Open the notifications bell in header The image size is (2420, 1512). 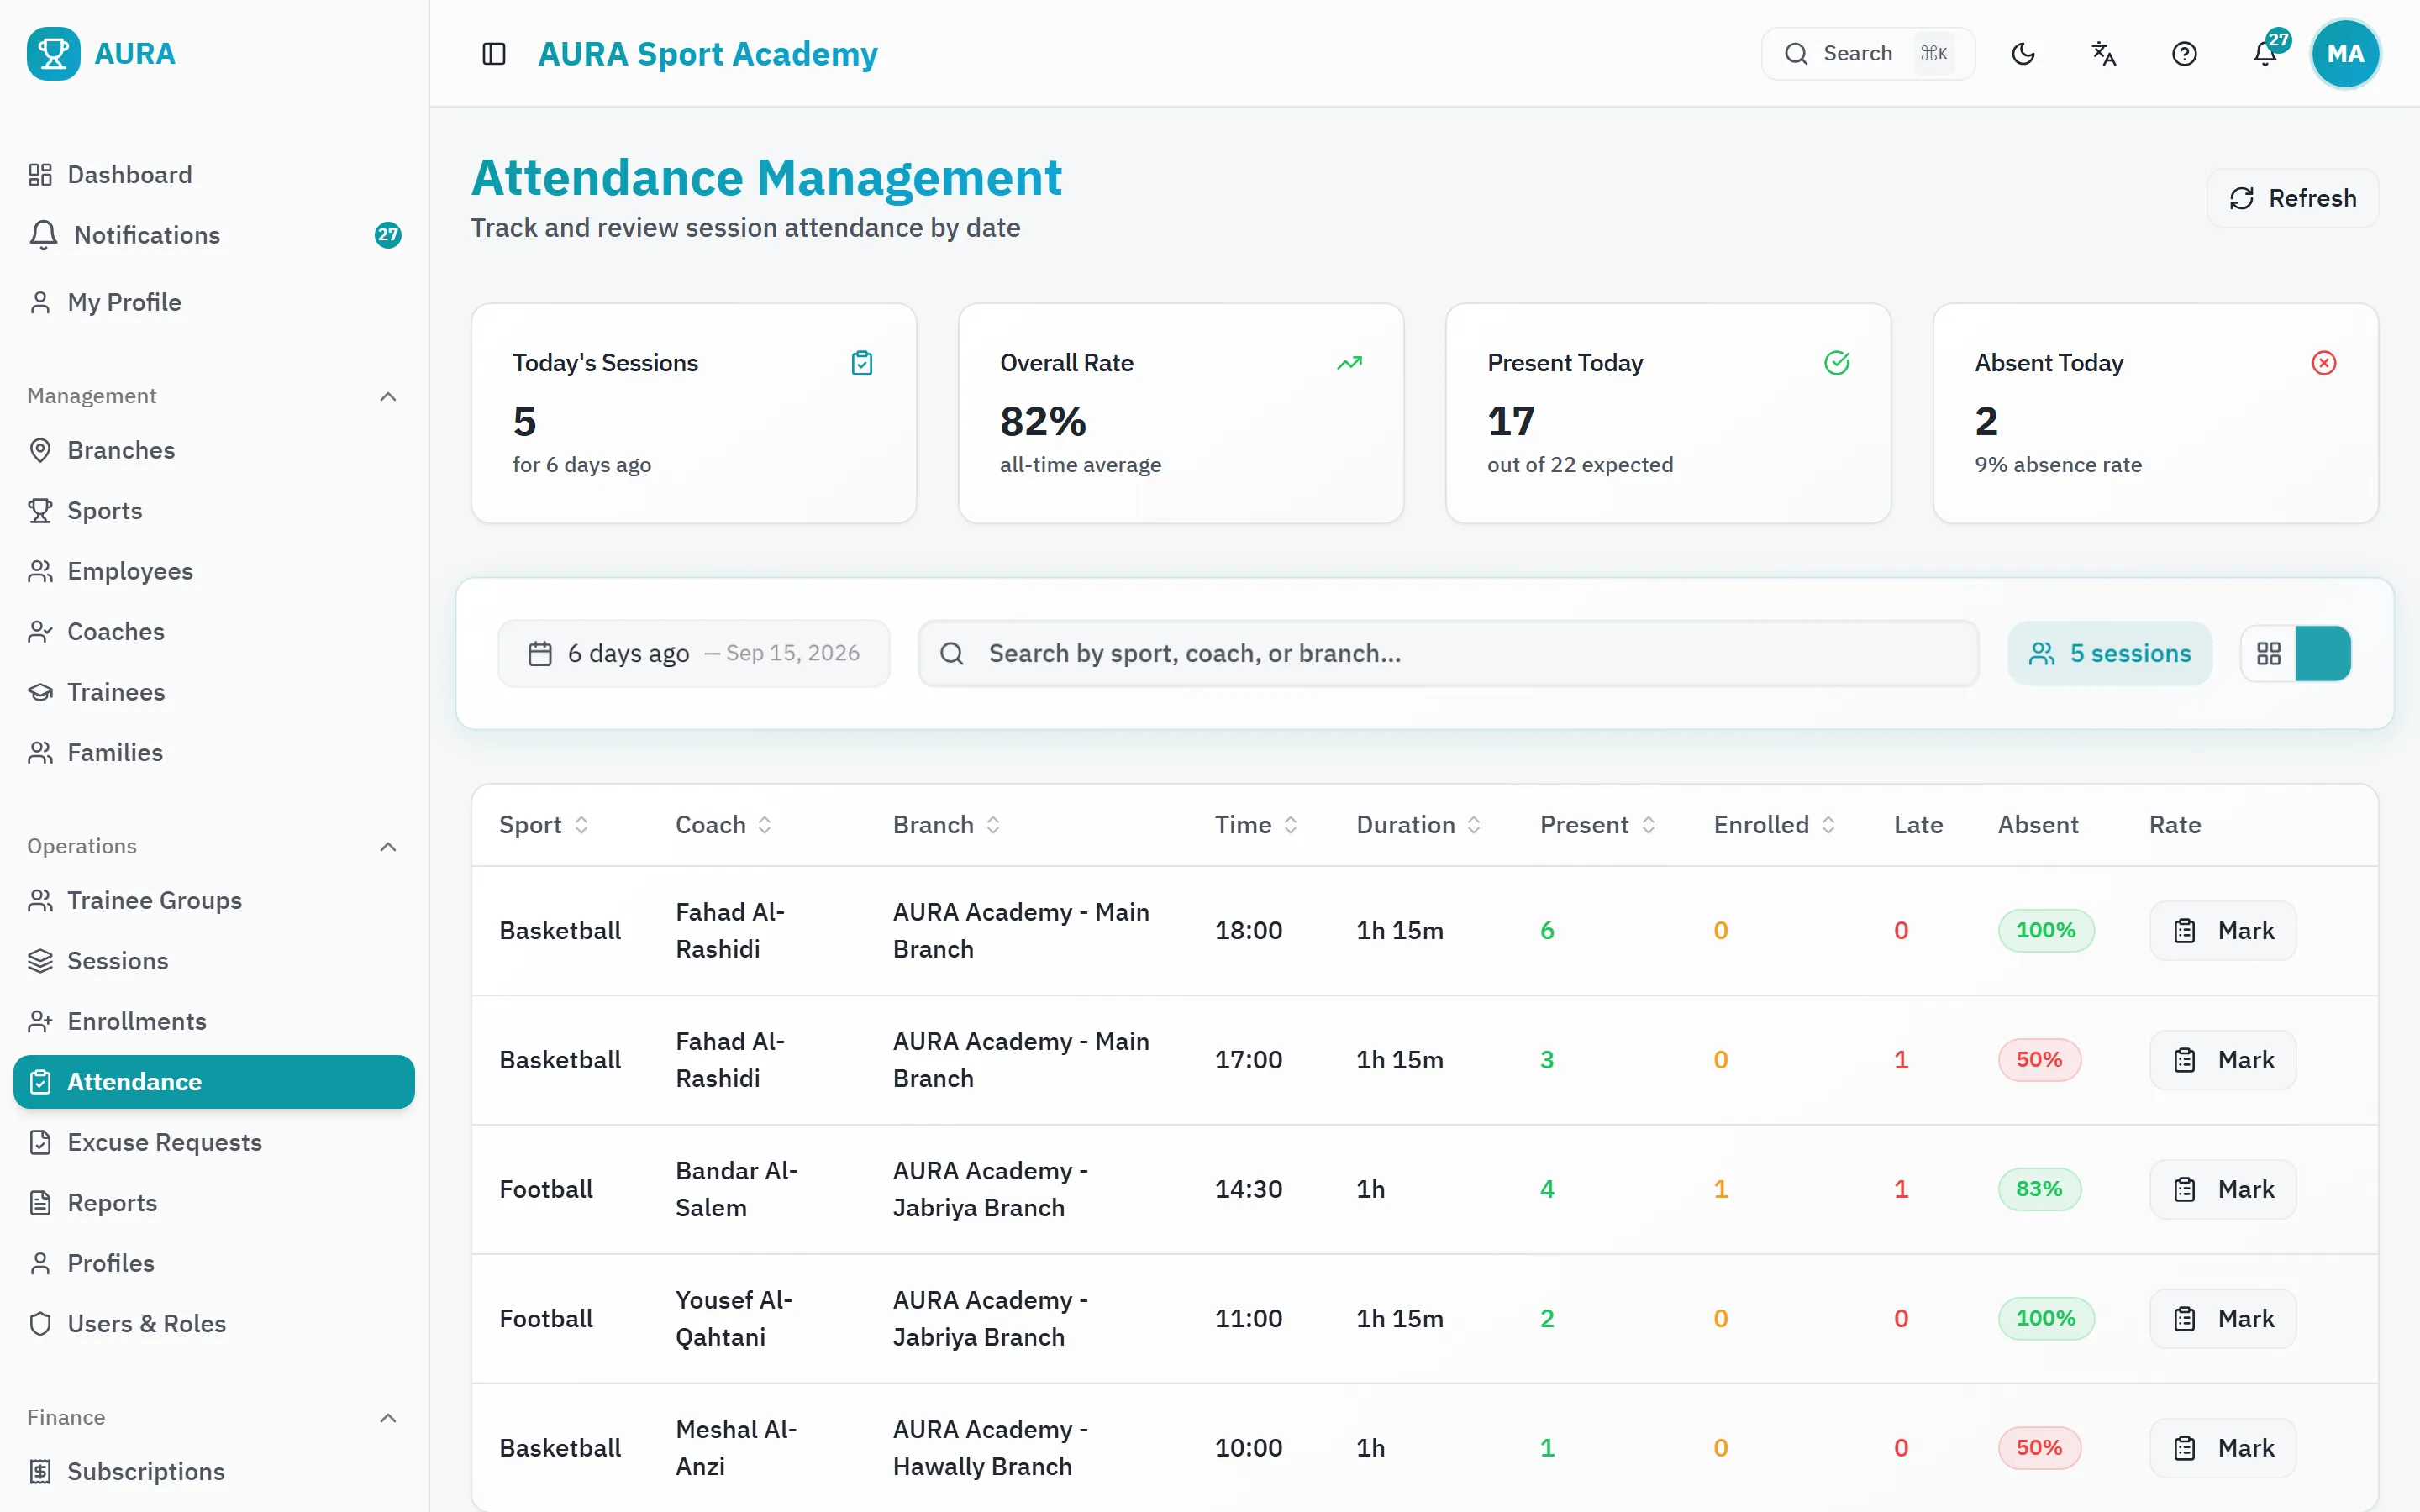pyautogui.click(x=2265, y=54)
